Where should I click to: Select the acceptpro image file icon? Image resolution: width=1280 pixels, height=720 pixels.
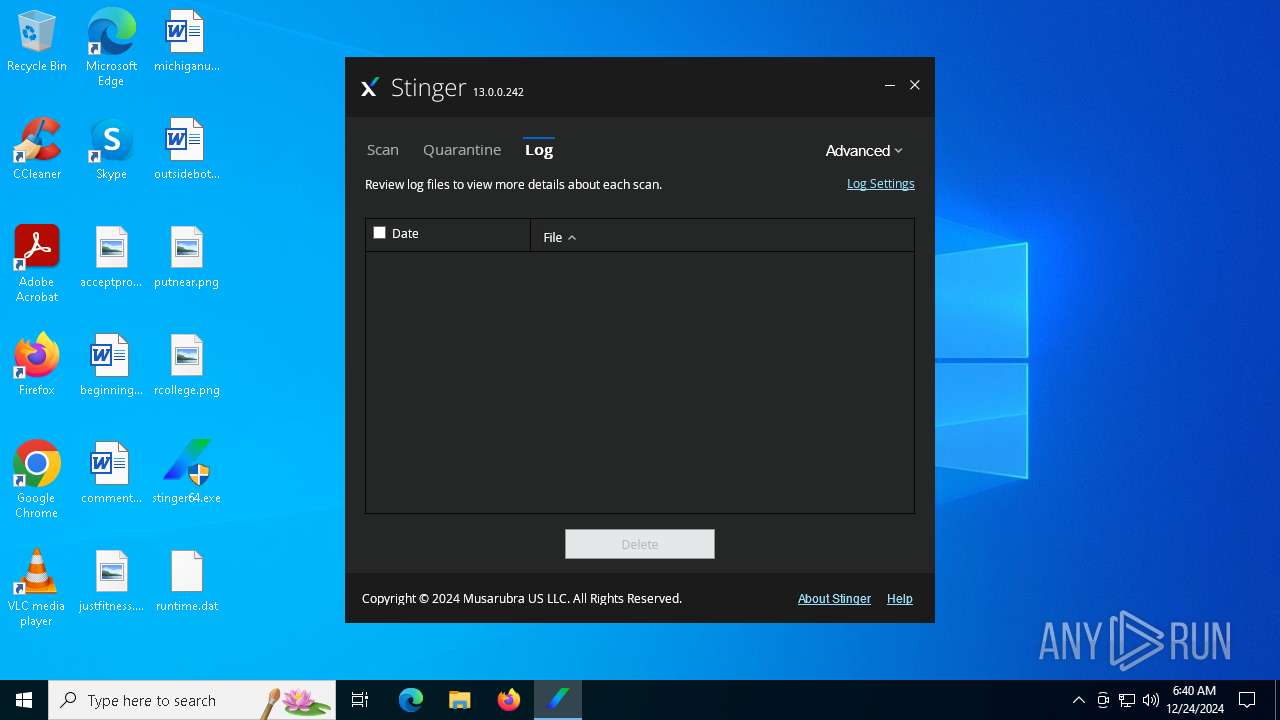(111, 258)
